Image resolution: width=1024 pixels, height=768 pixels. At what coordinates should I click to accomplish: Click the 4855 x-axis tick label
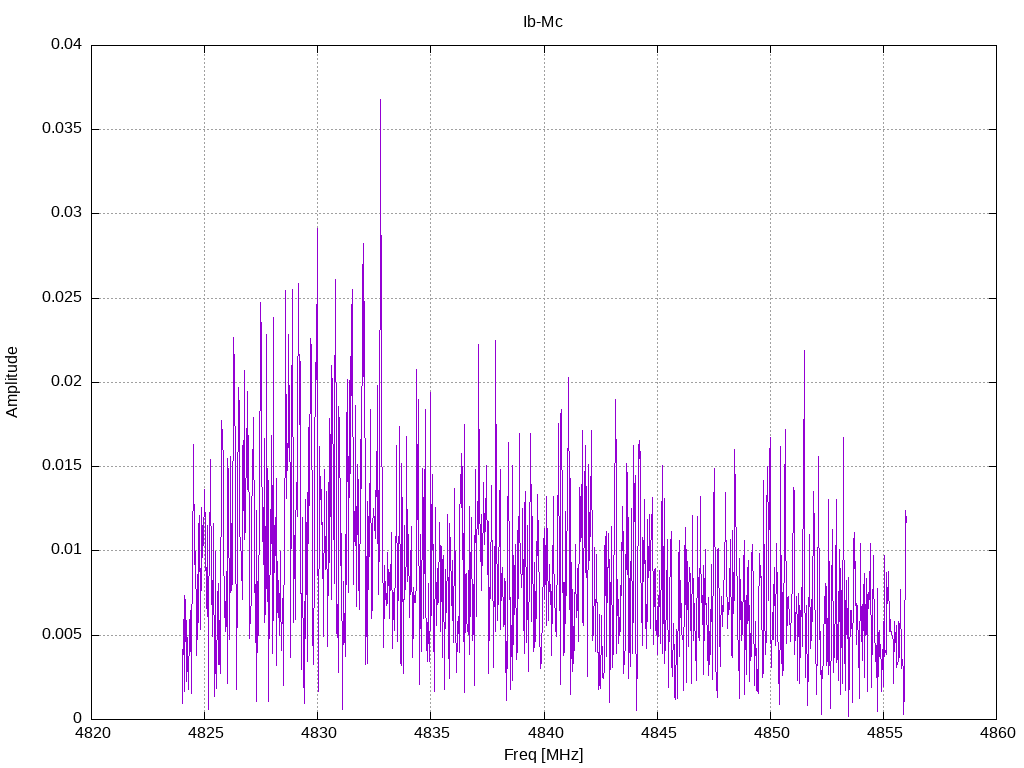coord(884,733)
